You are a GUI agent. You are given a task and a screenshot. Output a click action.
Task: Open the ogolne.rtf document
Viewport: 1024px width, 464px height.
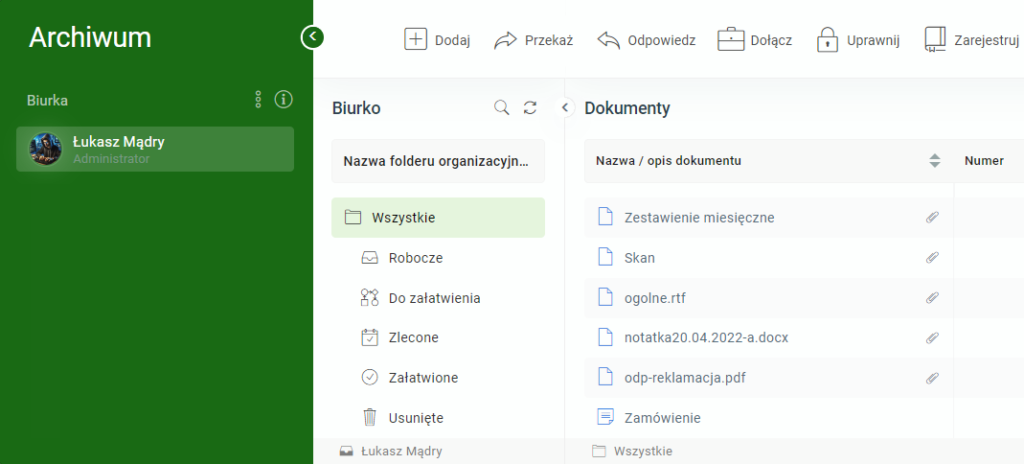click(x=655, y=298)
